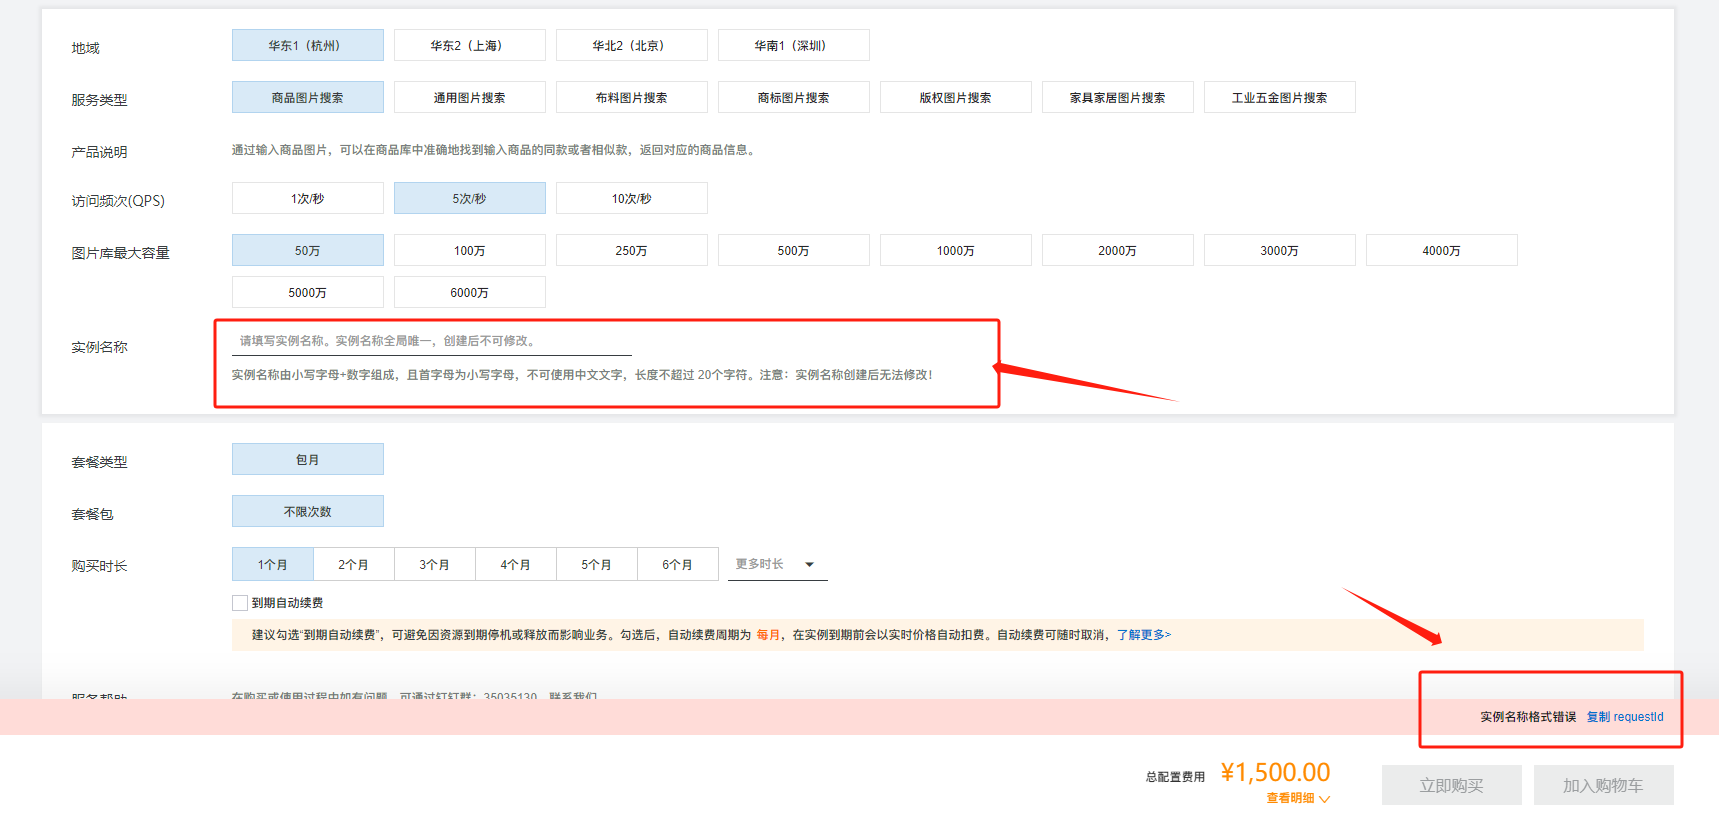Image resolution: width=1719 pixels, height=832 pixels.
Task: Select region 华北2（北京）
Action: pos(632,45)
